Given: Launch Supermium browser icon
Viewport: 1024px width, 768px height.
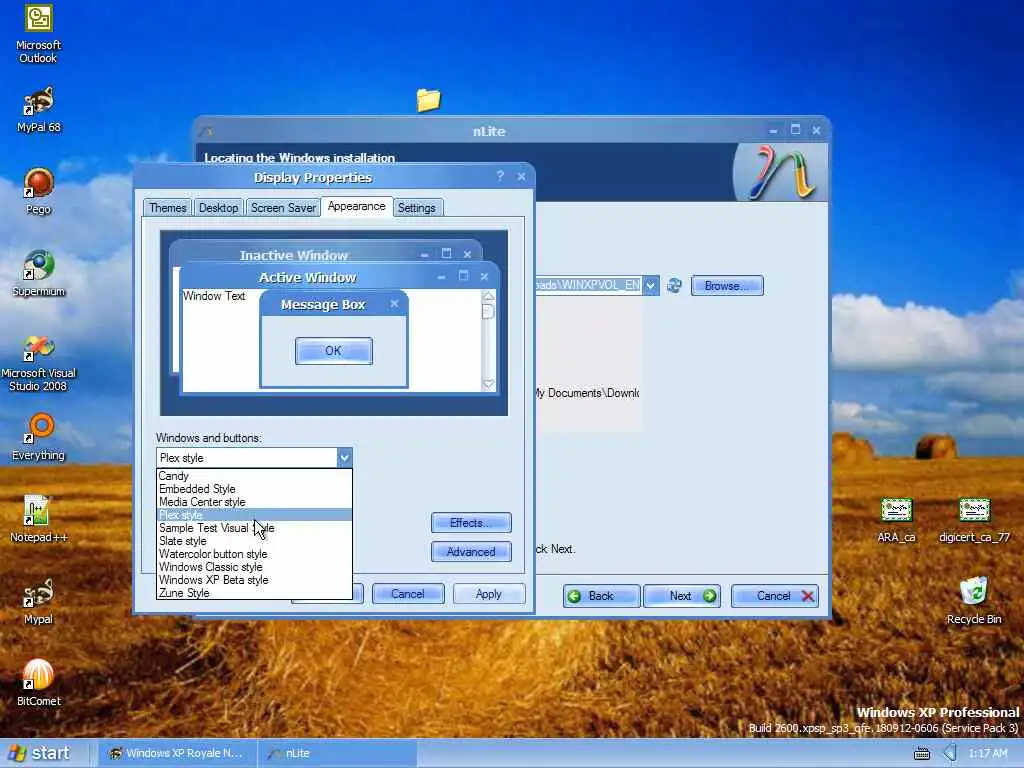Looking at the screenshot, I should click(39, 274).
